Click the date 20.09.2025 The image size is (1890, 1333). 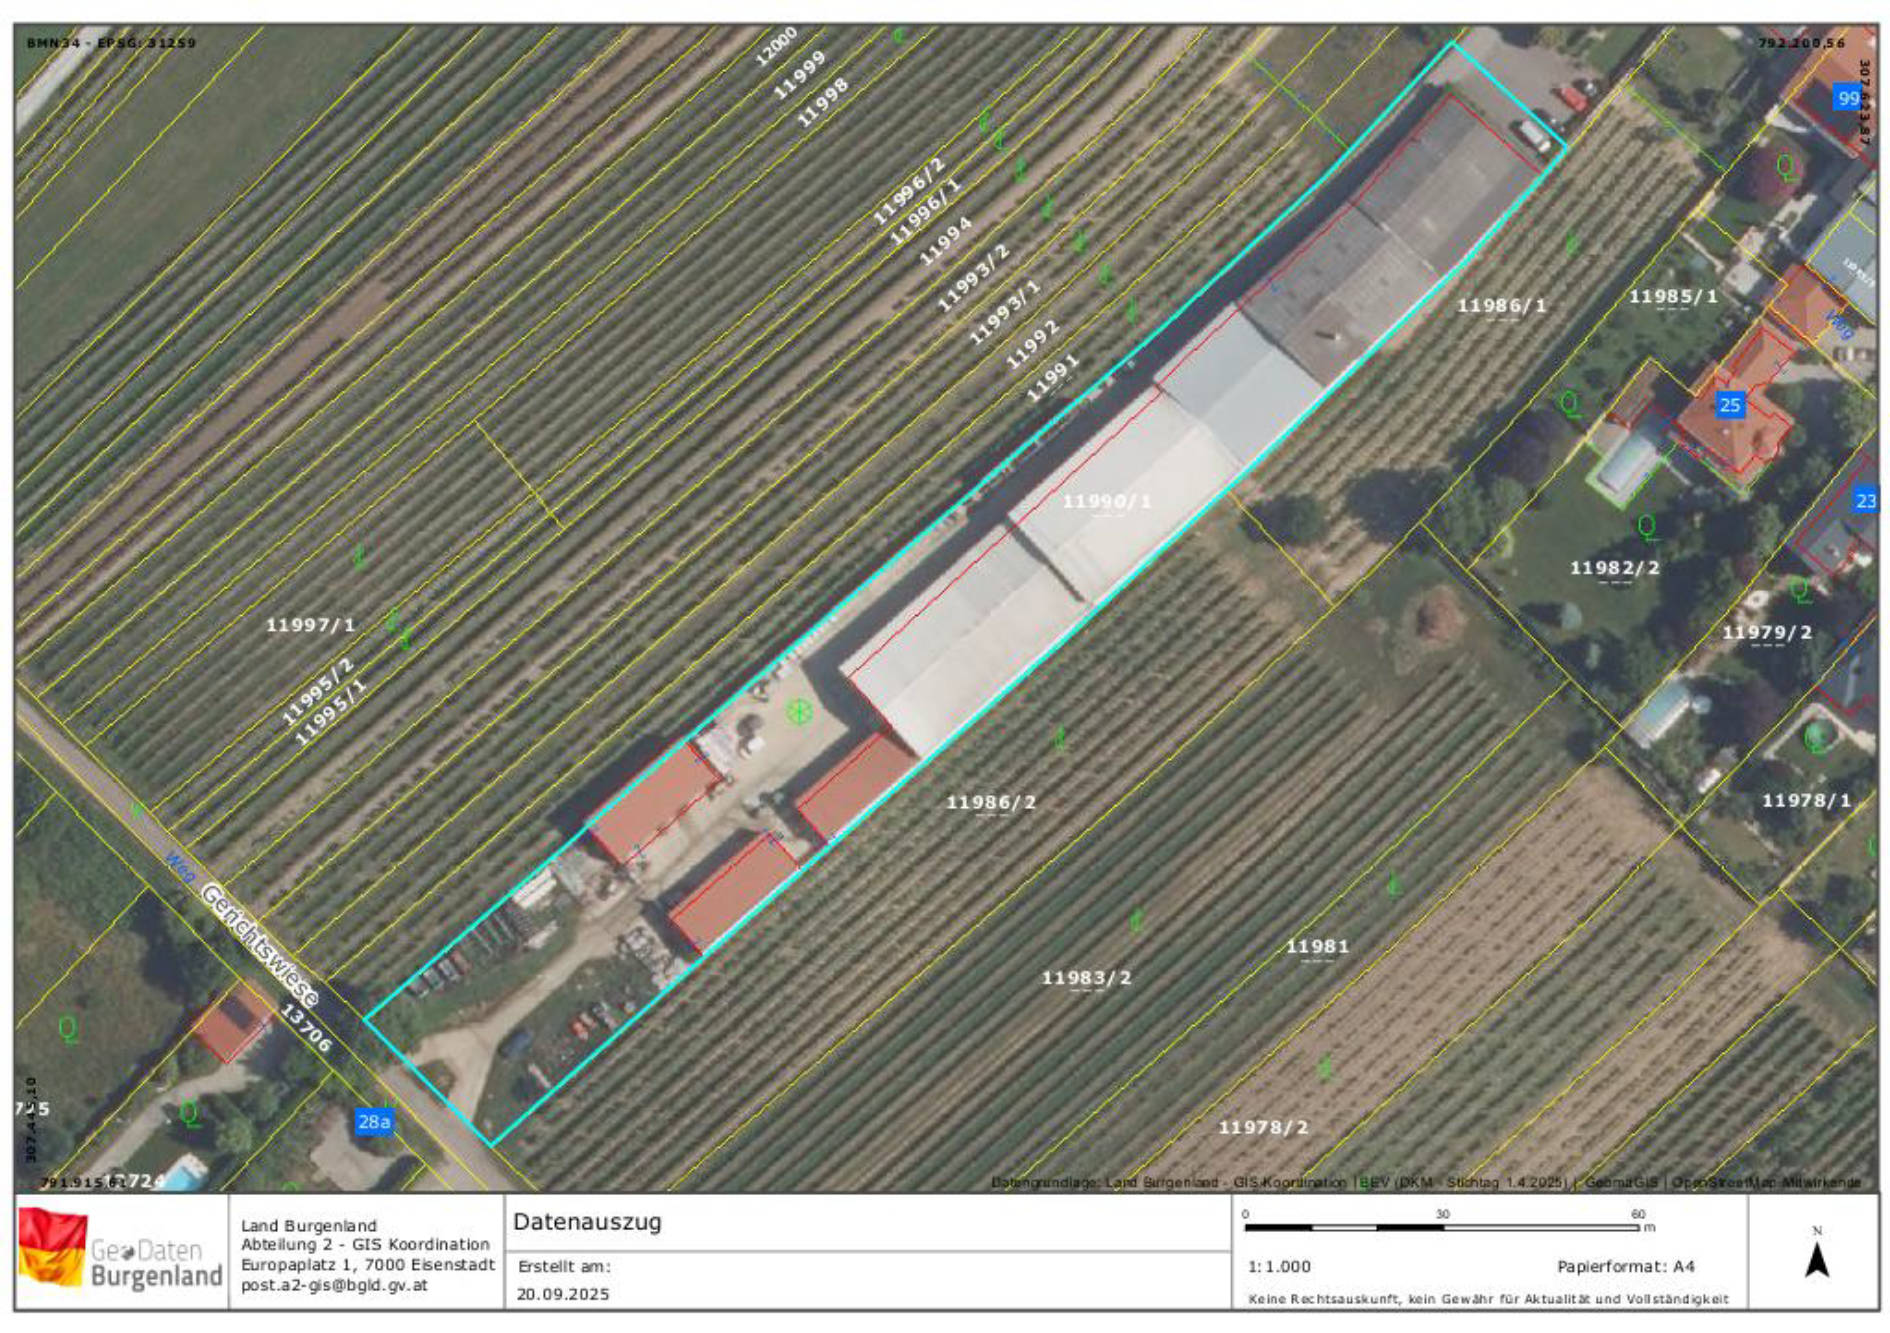(562, 1293)
